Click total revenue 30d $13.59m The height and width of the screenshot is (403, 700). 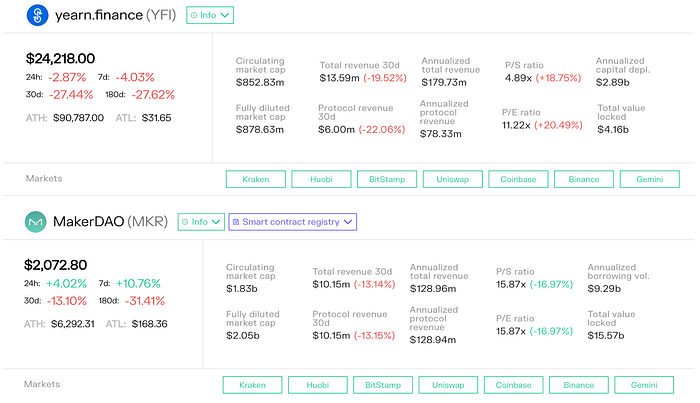(339, 78)
